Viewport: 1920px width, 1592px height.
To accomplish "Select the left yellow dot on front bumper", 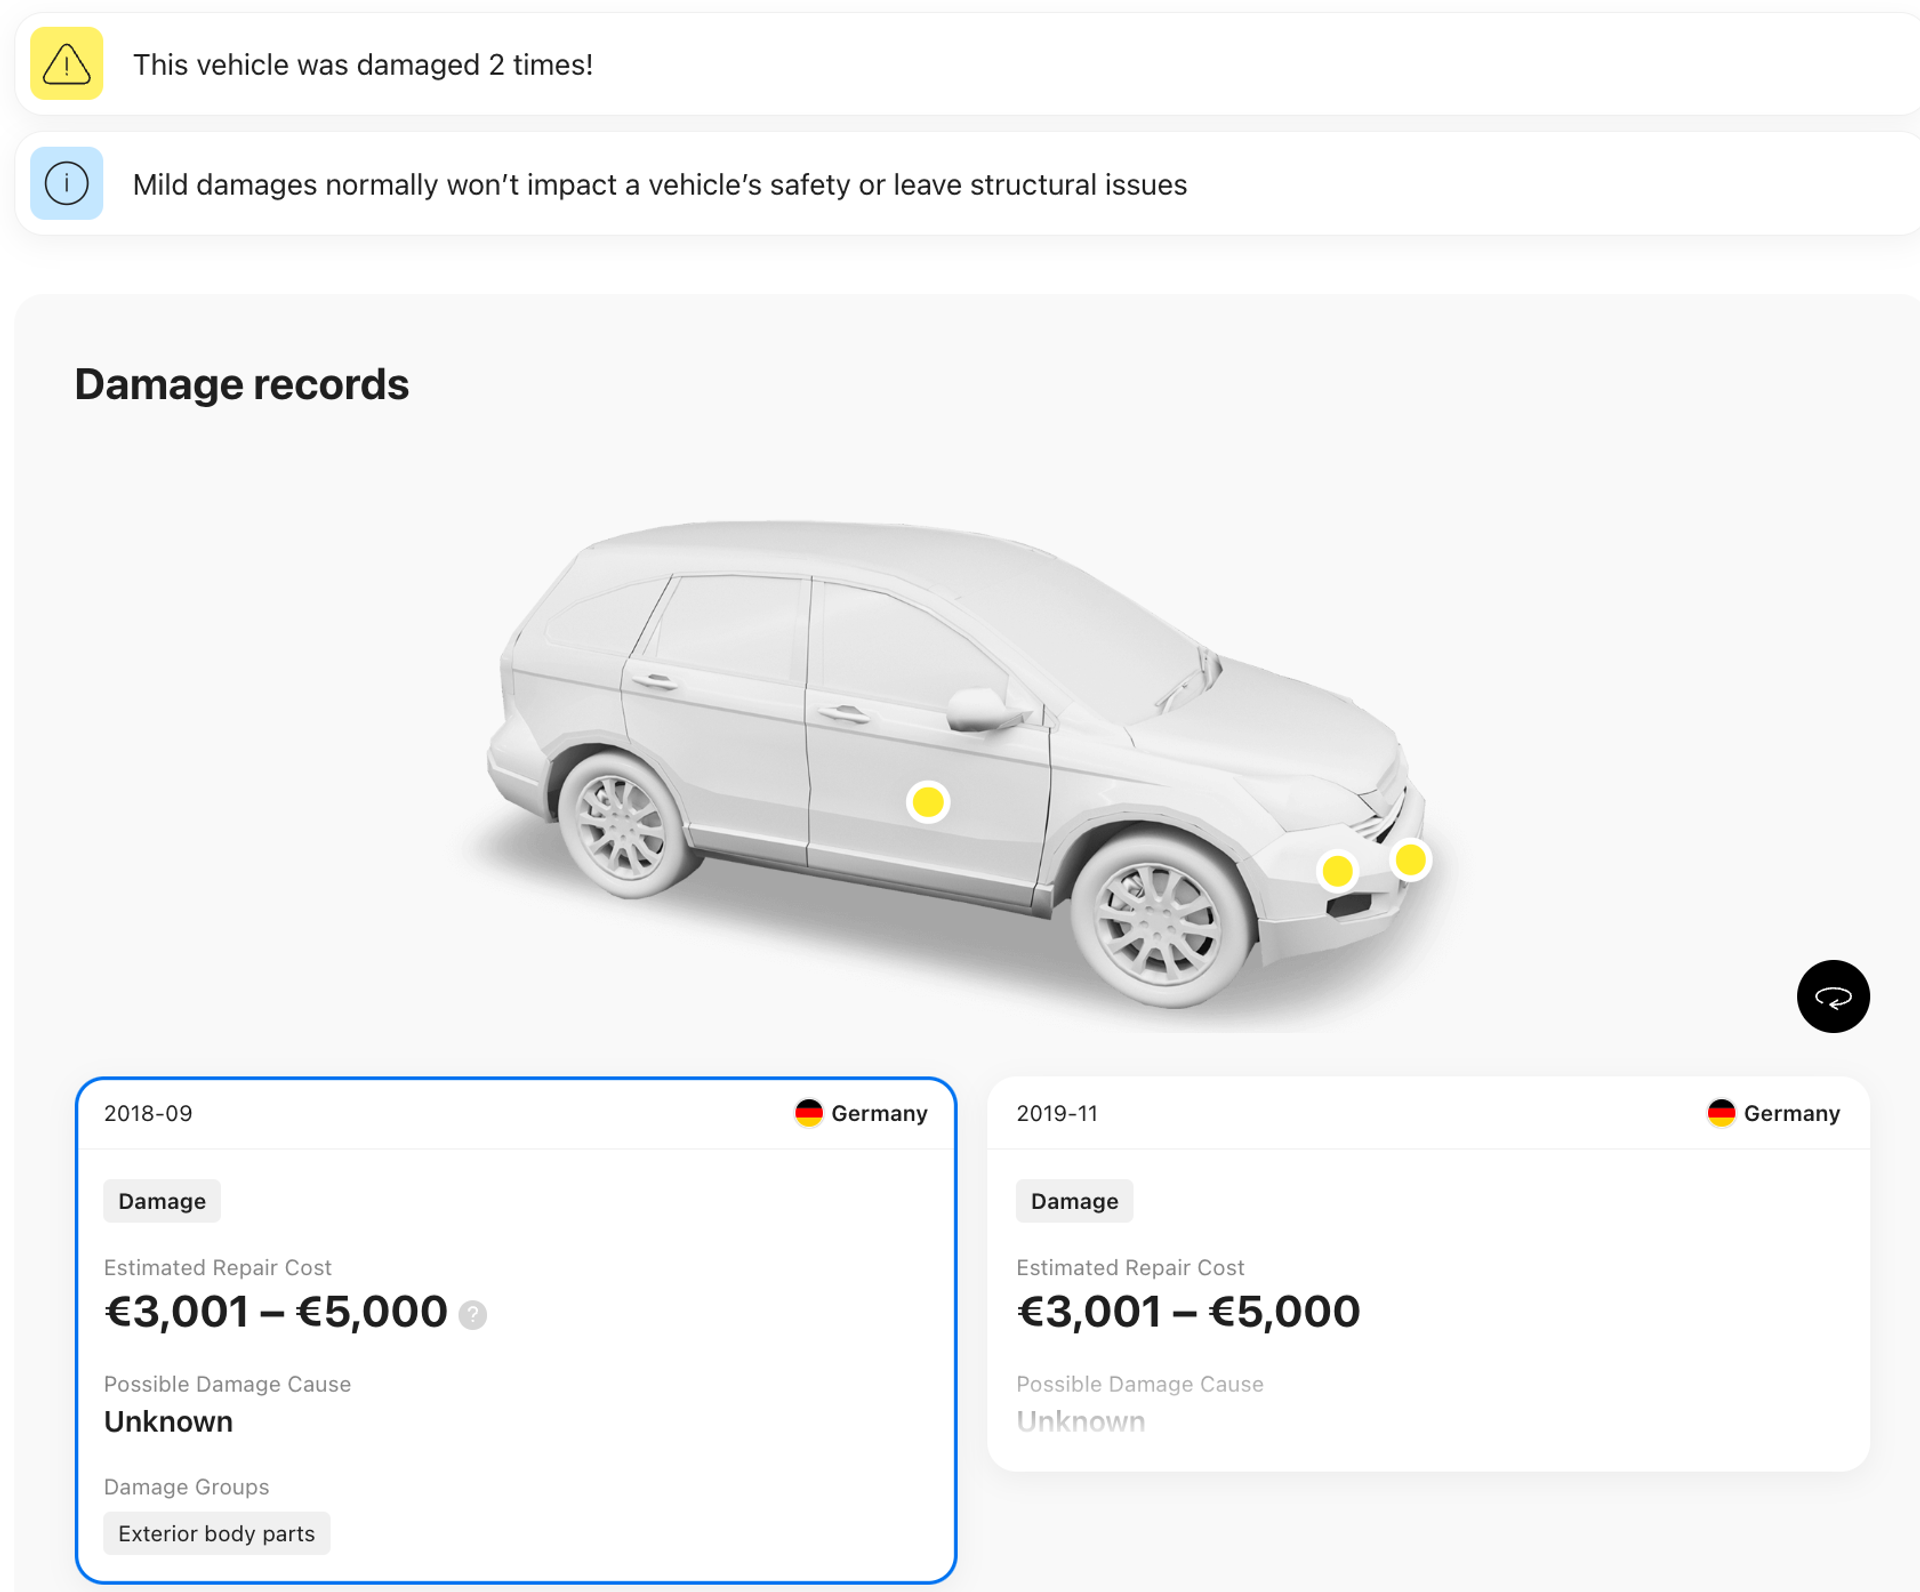I will tap(1337, 871).
